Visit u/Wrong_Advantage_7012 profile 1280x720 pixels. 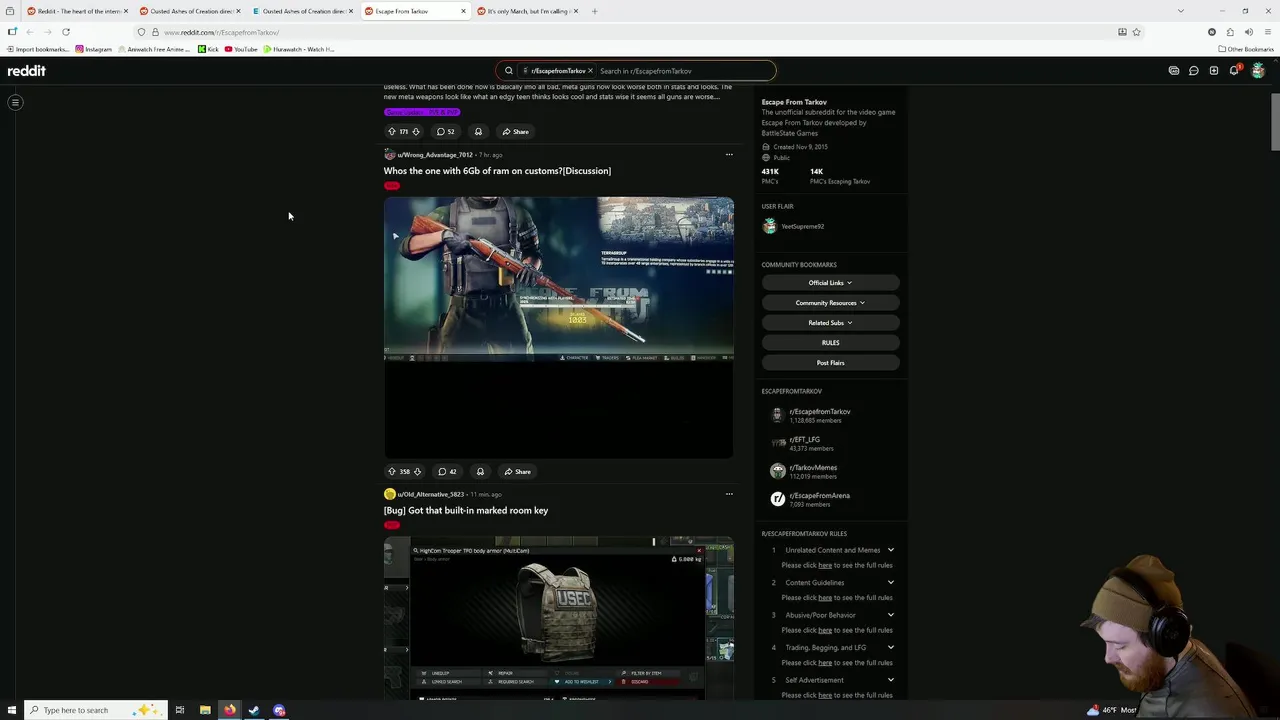[x=434, y=155]
